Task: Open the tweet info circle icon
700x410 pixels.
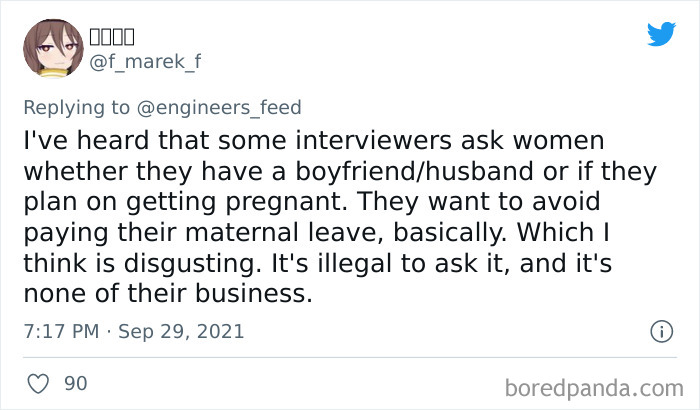Action: [x=659, y=330]
